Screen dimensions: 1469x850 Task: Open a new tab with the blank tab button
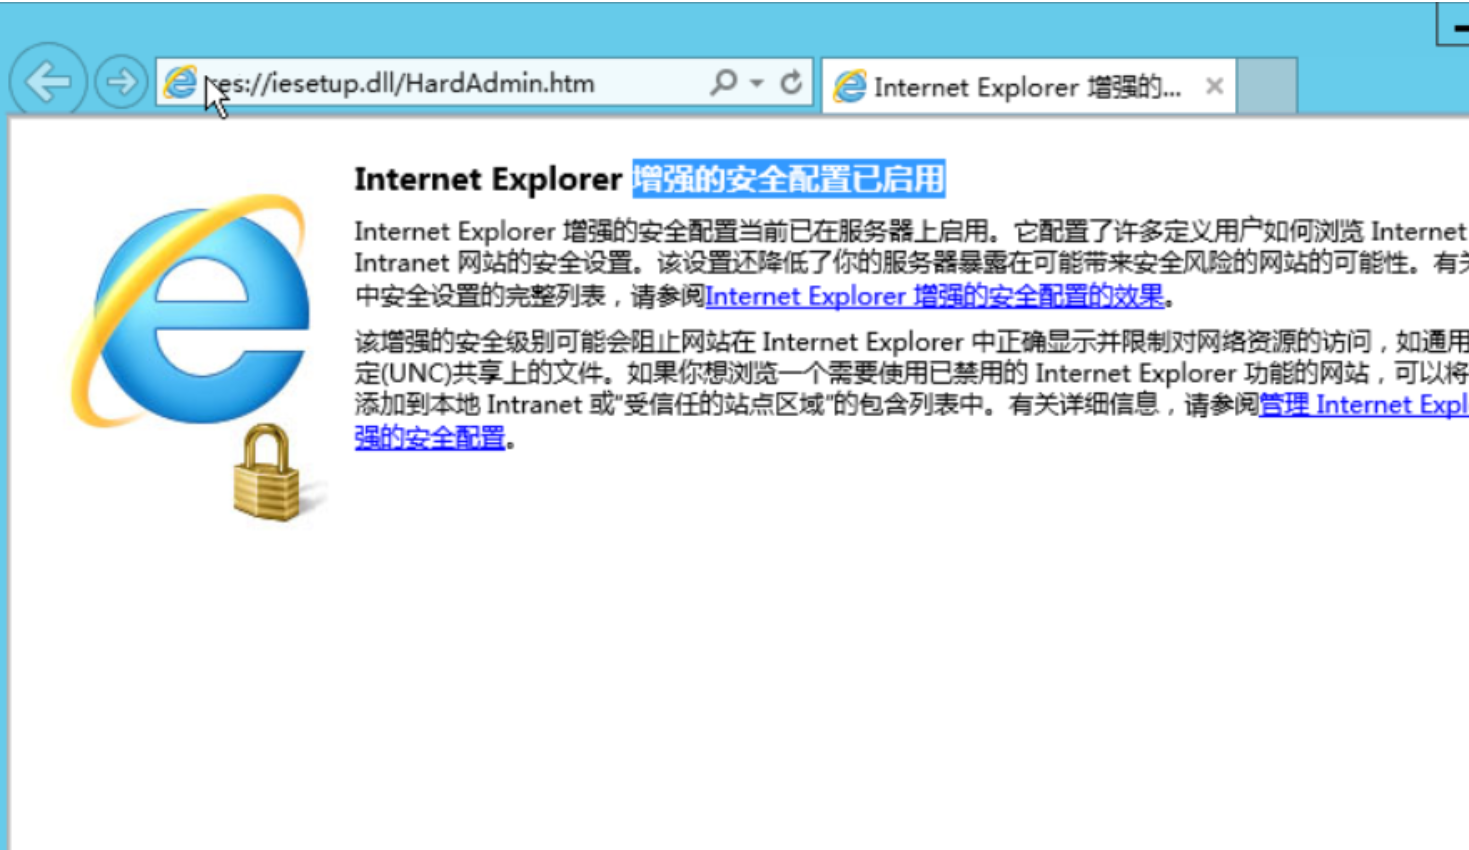point(1267,86)
